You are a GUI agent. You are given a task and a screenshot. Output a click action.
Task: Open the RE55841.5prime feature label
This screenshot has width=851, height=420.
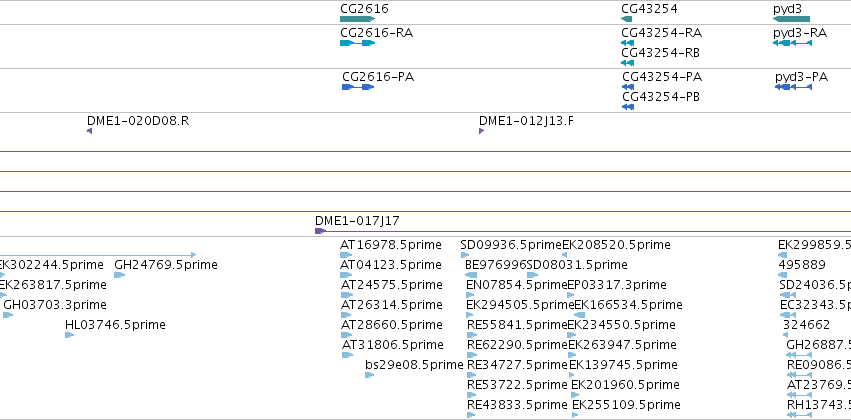tap(517, 324)
